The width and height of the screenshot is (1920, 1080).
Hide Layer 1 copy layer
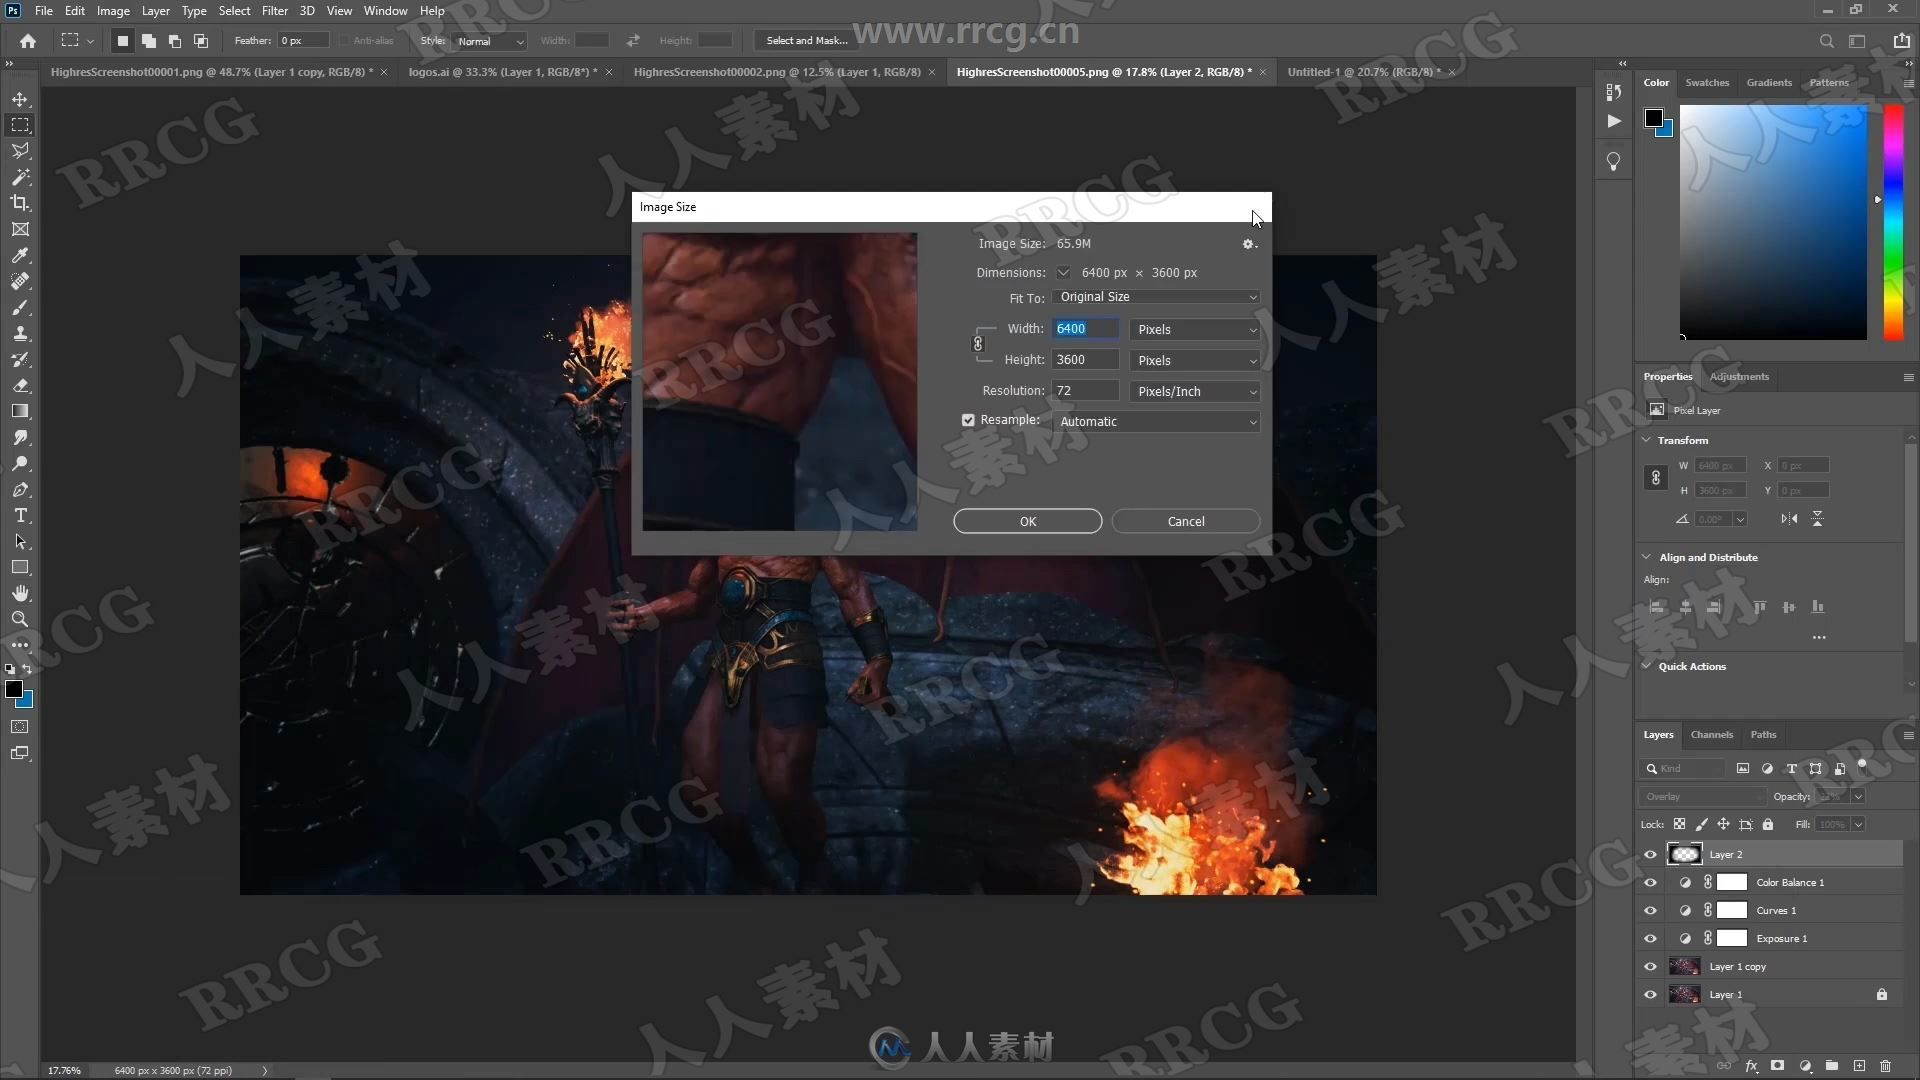(1650, 965)
